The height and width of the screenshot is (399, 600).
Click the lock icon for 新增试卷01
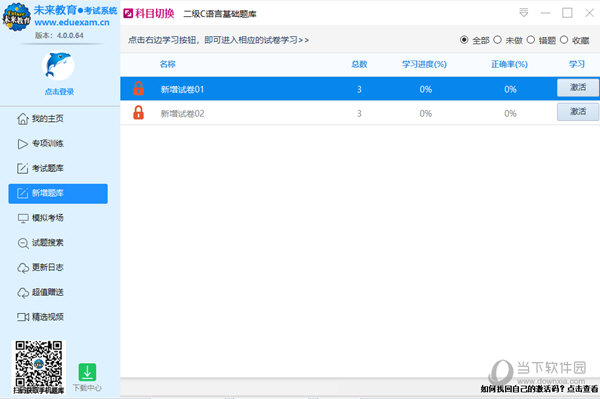point(139,88)
